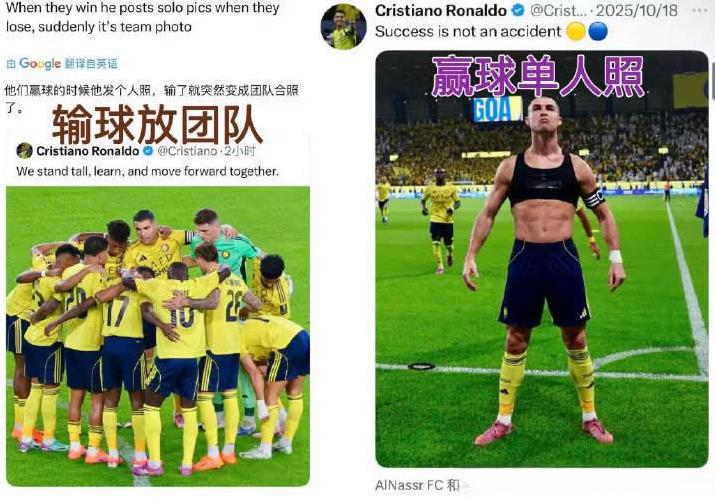Click the top-right tweet profile avatar
Image resolution: width=715 pixels, height=500 pixels.
tap(343, 26)
